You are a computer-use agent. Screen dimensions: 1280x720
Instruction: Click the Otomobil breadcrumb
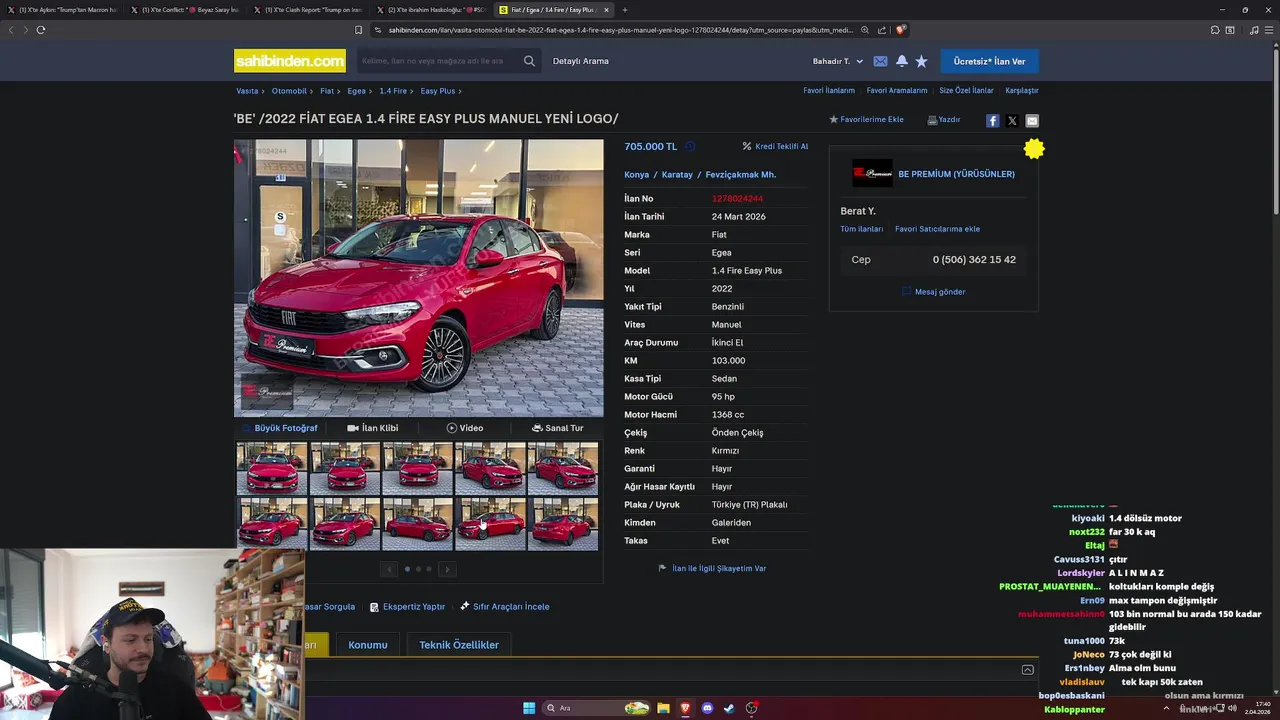tap(289, 91)
